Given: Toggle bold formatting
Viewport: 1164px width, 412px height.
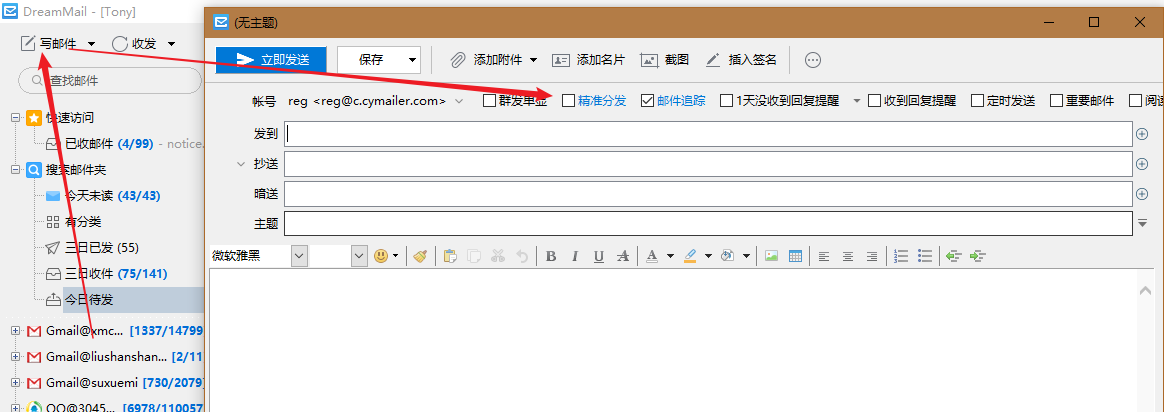Looking at the screenshot, I should coord(551,256).
